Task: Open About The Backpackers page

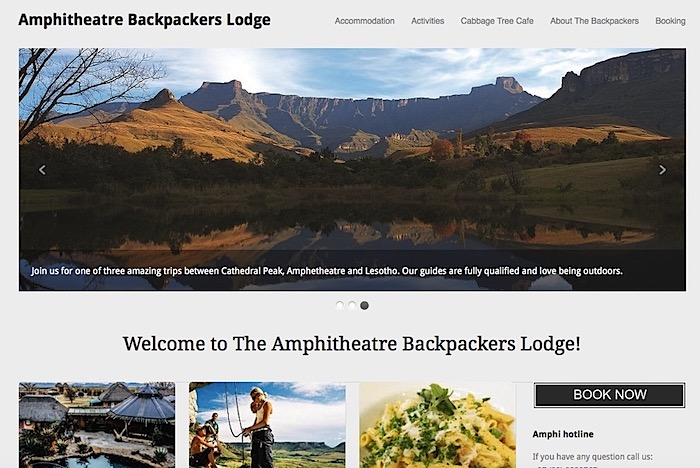Action: point(594,21)
